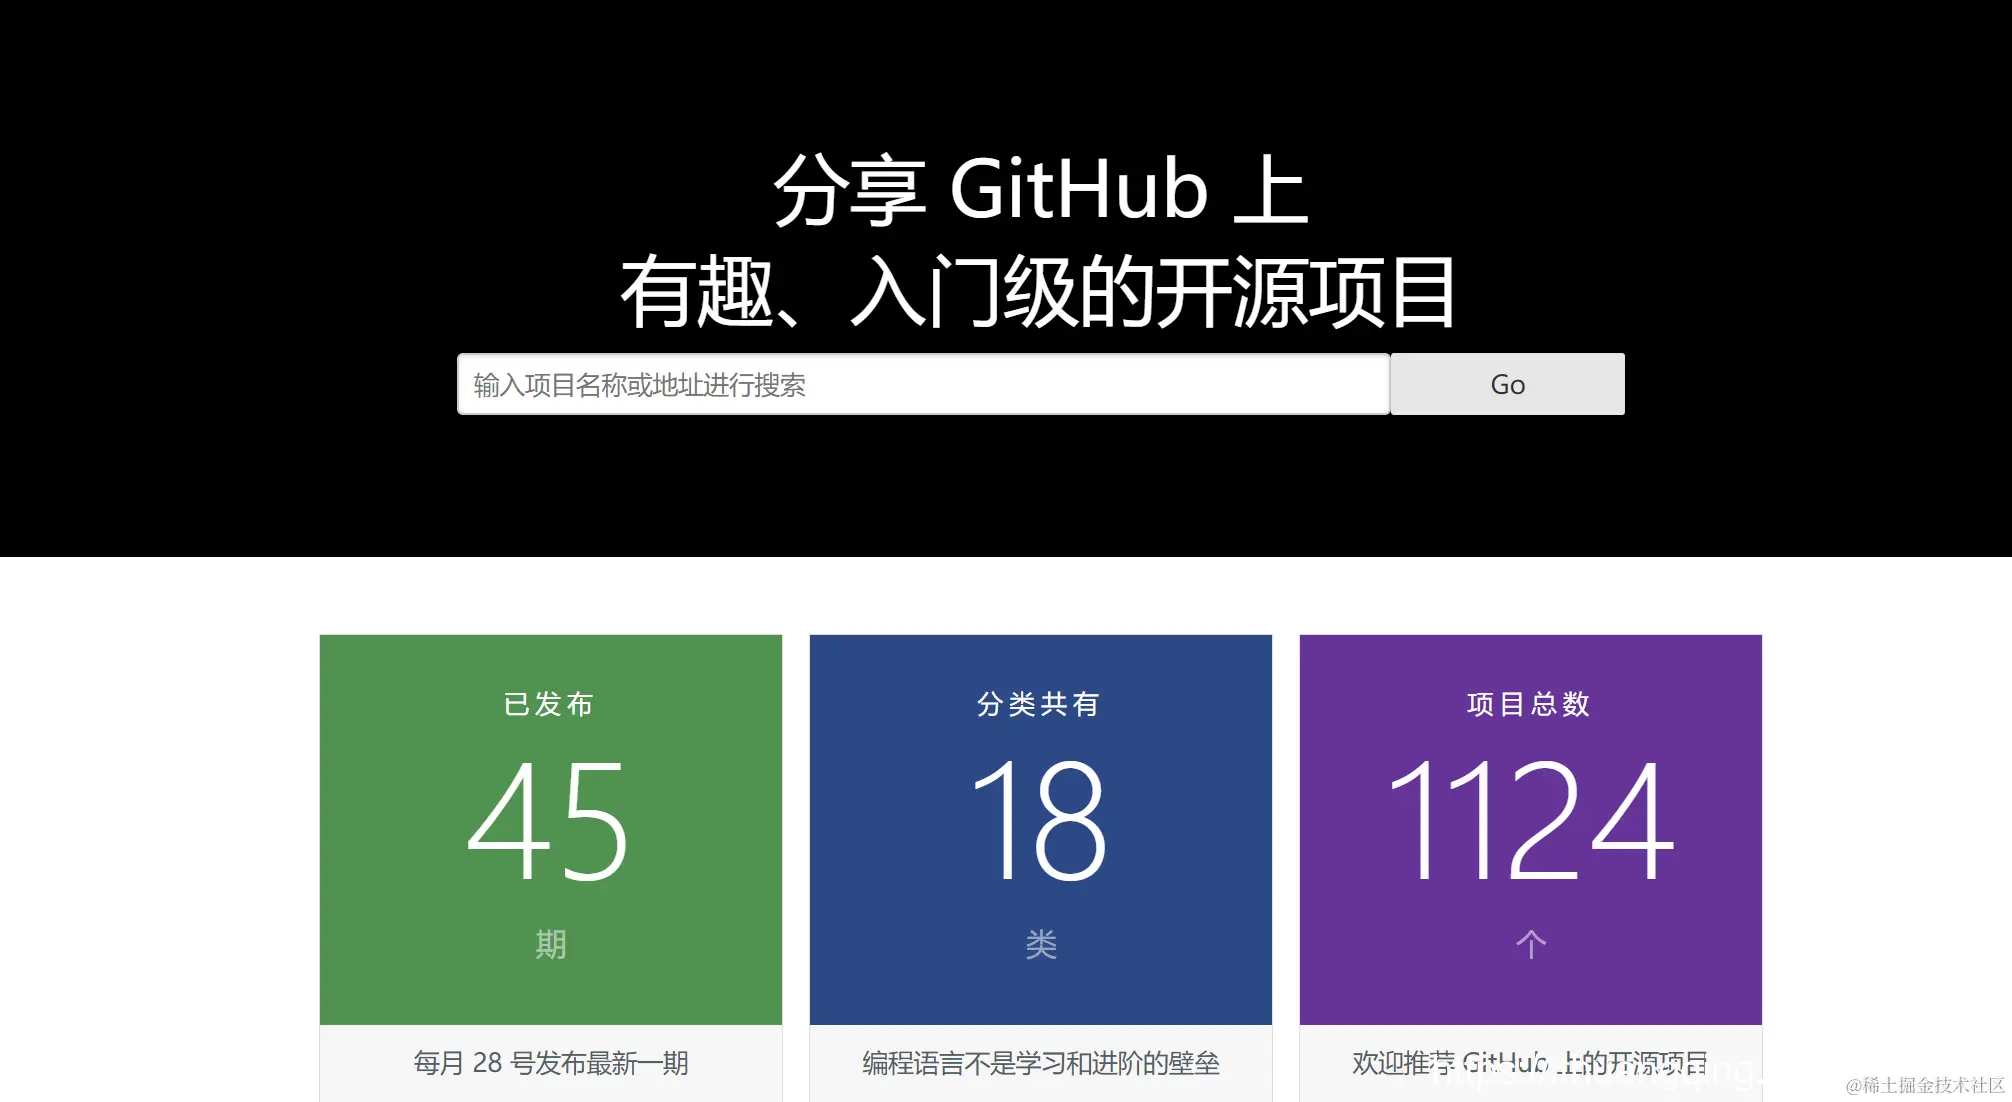Click the '编程语言不是学习和进阶的壁垒' footer text
Viewport: 2012px width, 1102px height.
pos(1041,1062)
